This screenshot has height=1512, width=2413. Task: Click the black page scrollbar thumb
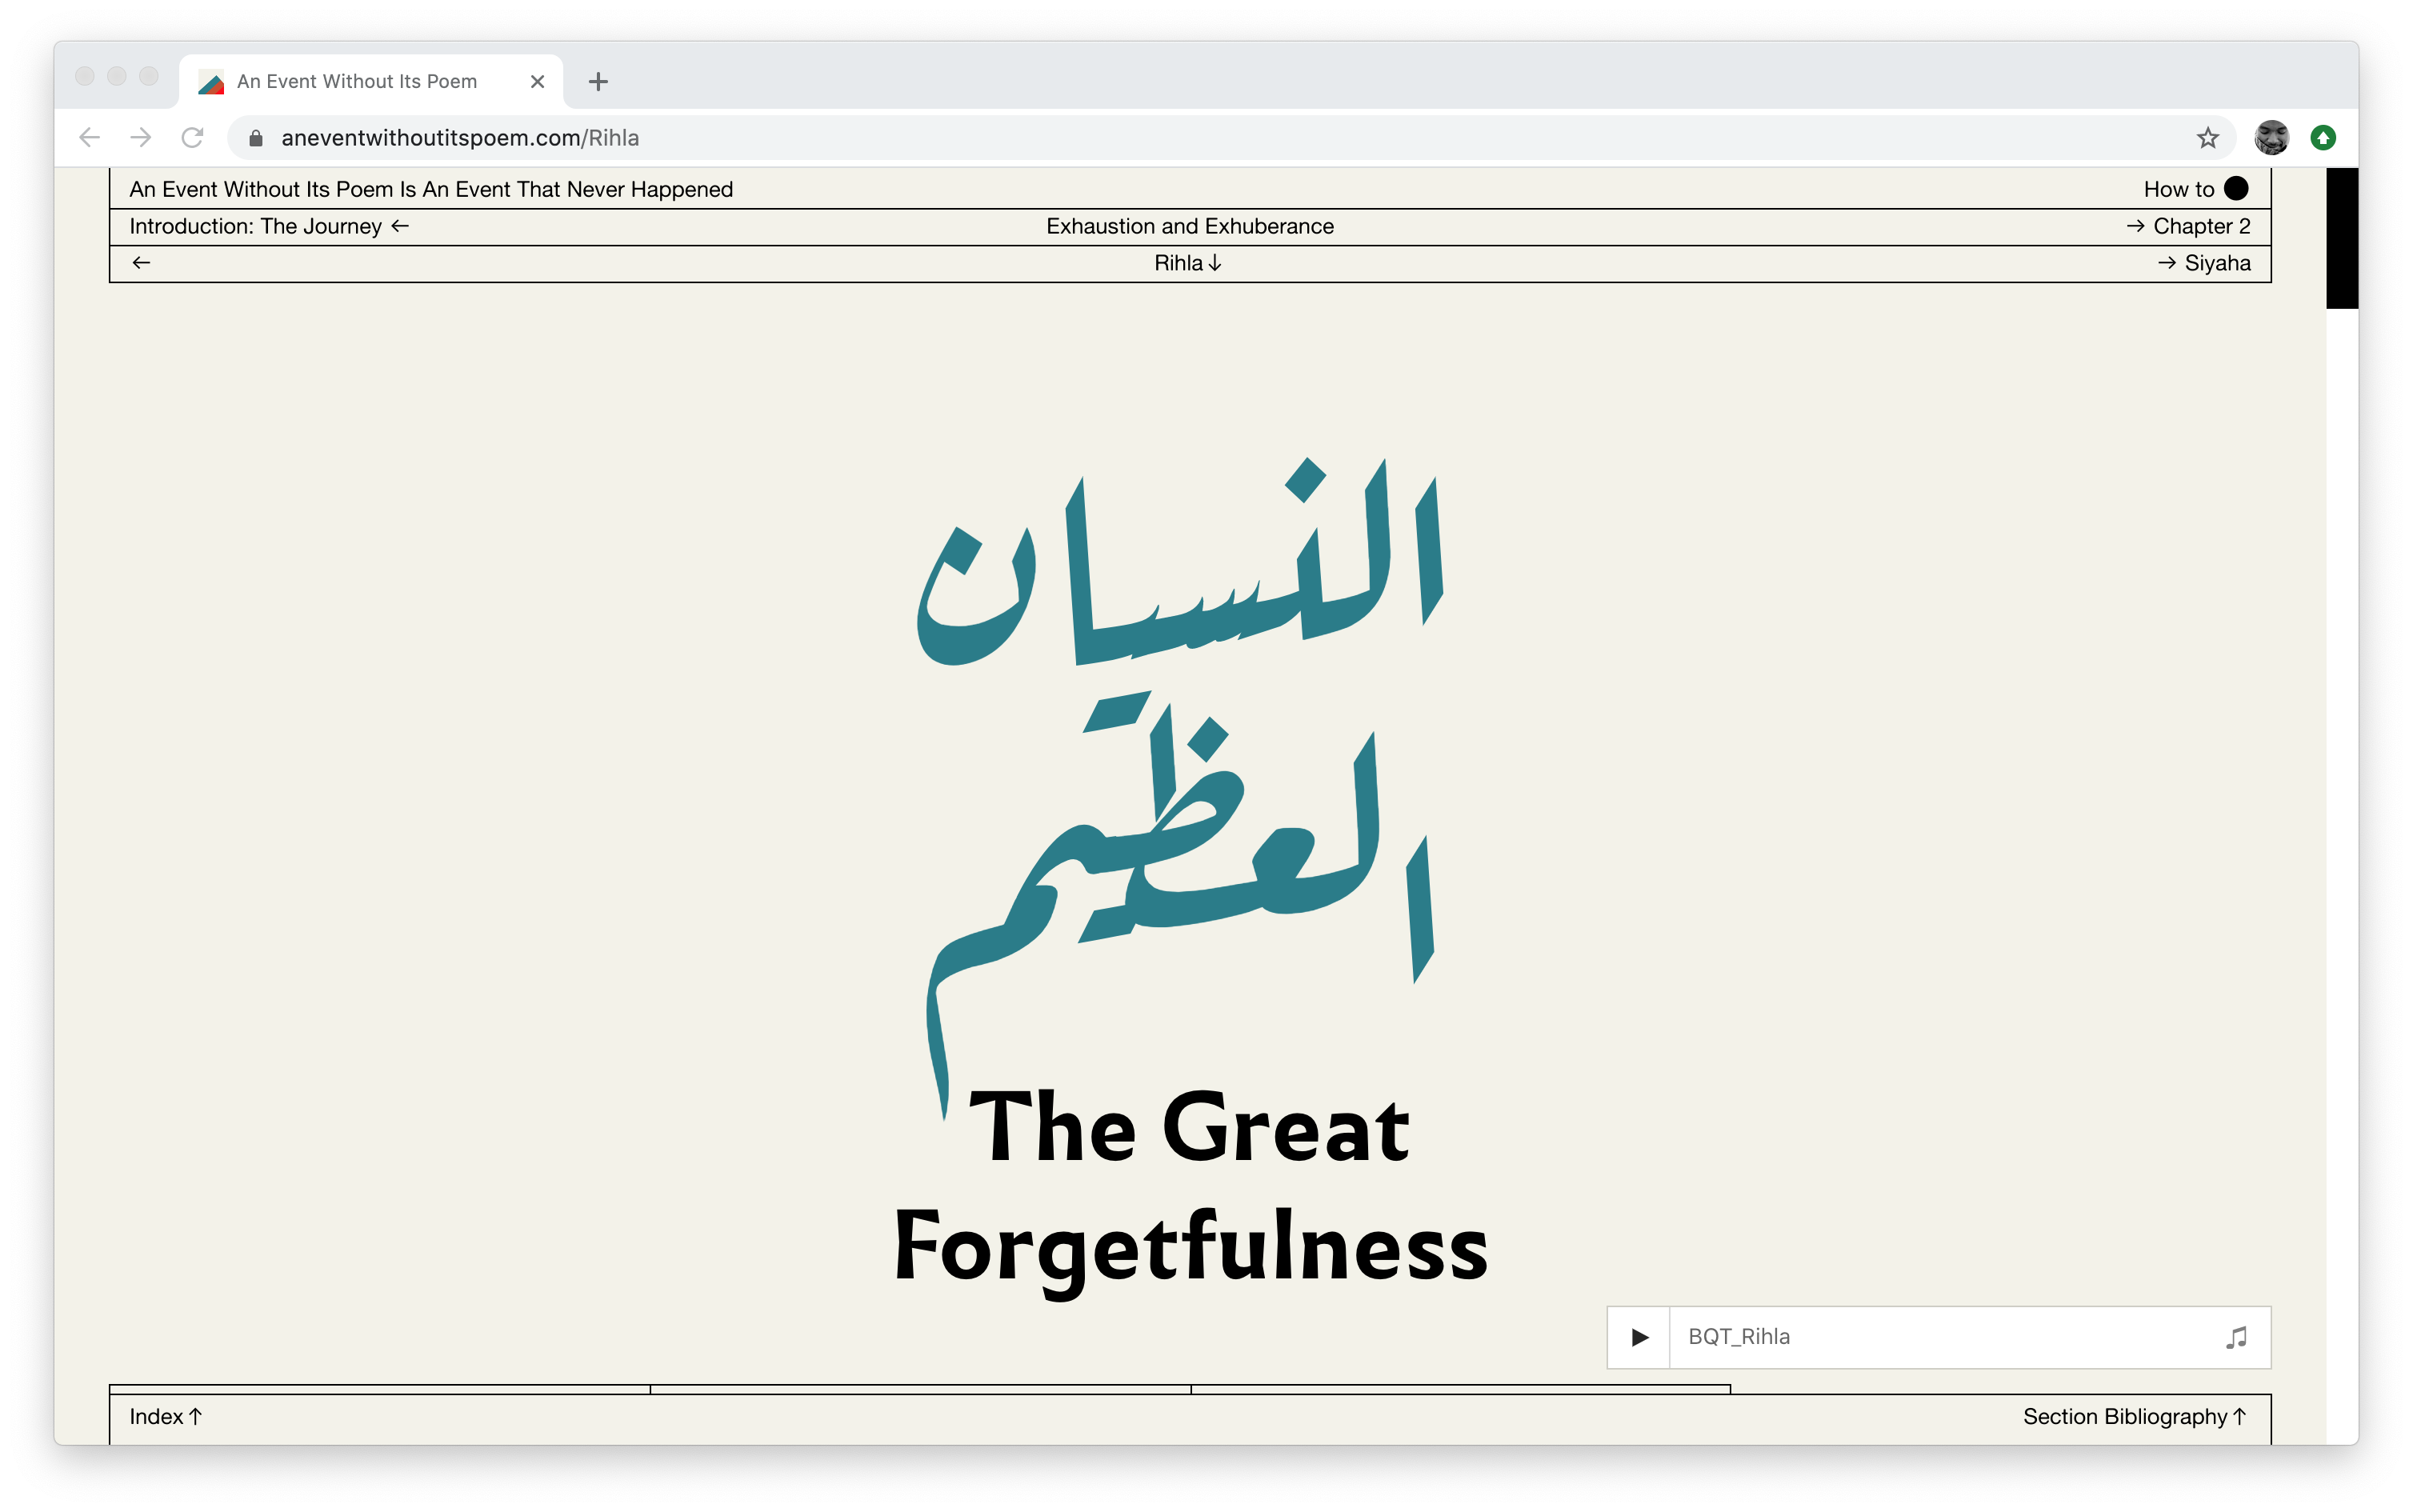[x=2341, y=238]
